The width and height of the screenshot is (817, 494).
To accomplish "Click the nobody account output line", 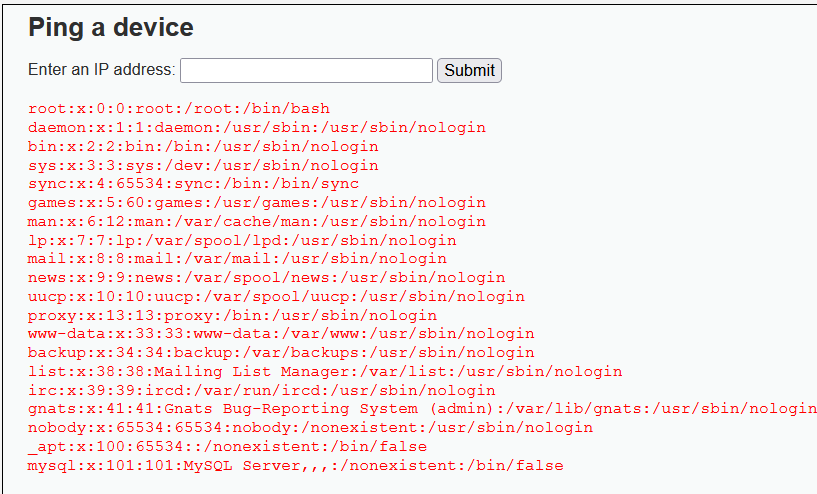I will 310,428.
